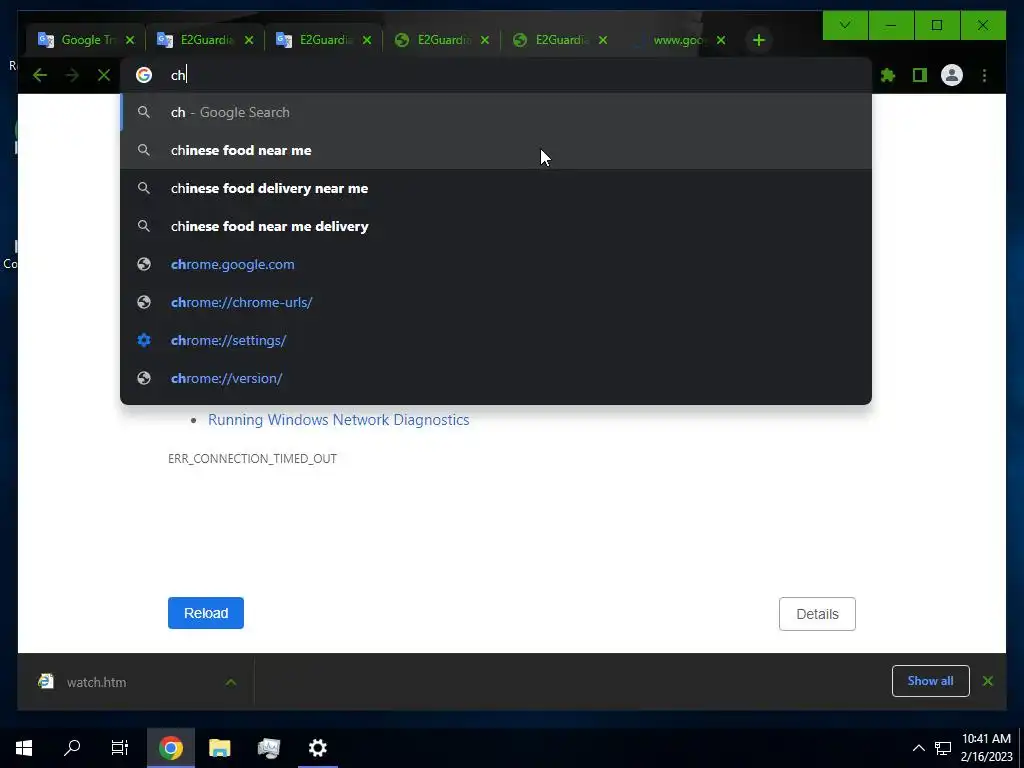The height and width of the screenshot is (768, 1024).
Task: Click the blue Reload button
Action: 206,613
